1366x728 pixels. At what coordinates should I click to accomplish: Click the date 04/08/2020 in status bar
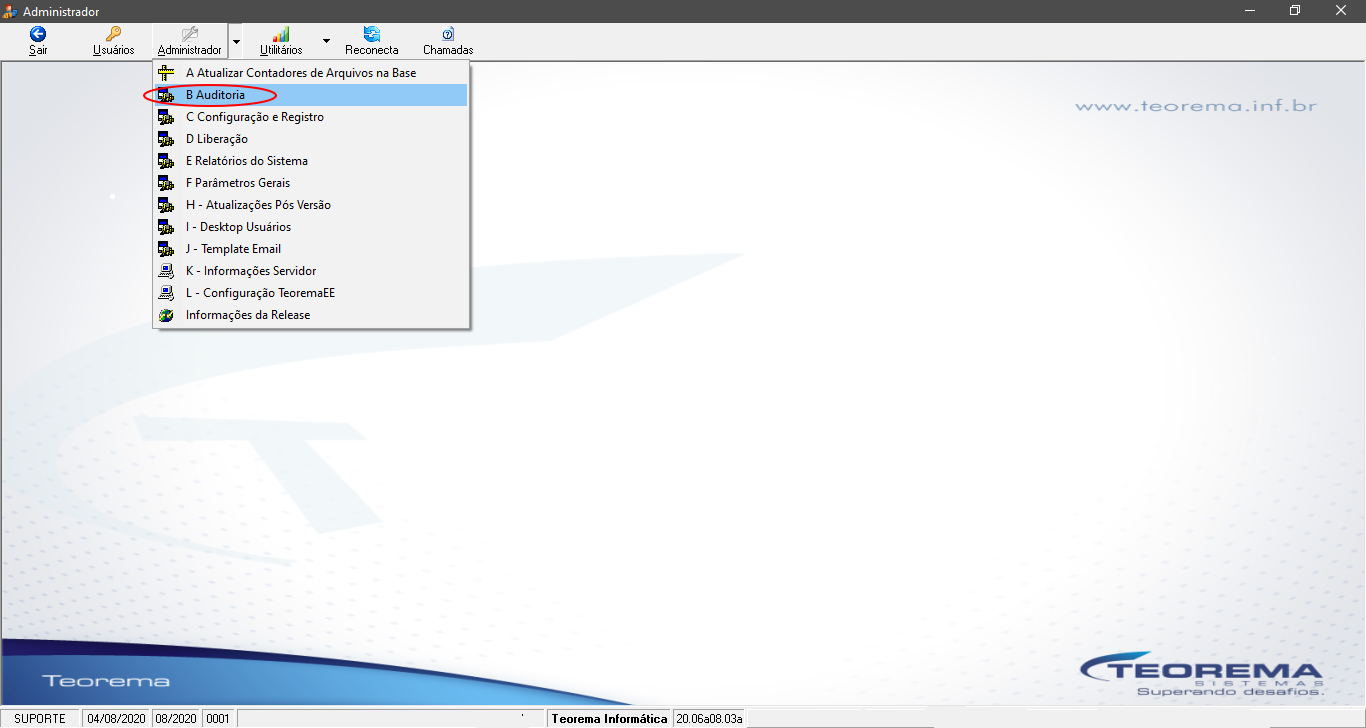pos(117,719)
